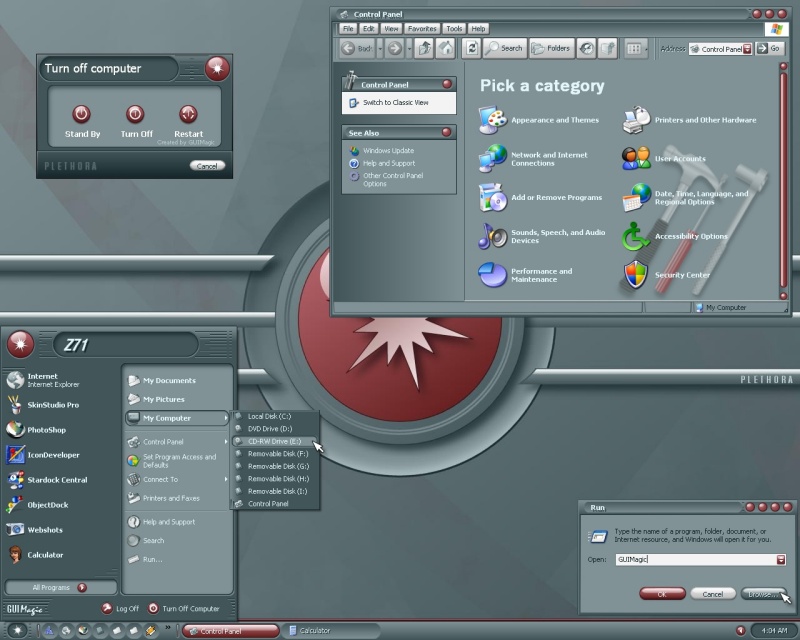The image size is (800, 640).
Task: Open the Favorites menu
Action: (x=422, y=29)
